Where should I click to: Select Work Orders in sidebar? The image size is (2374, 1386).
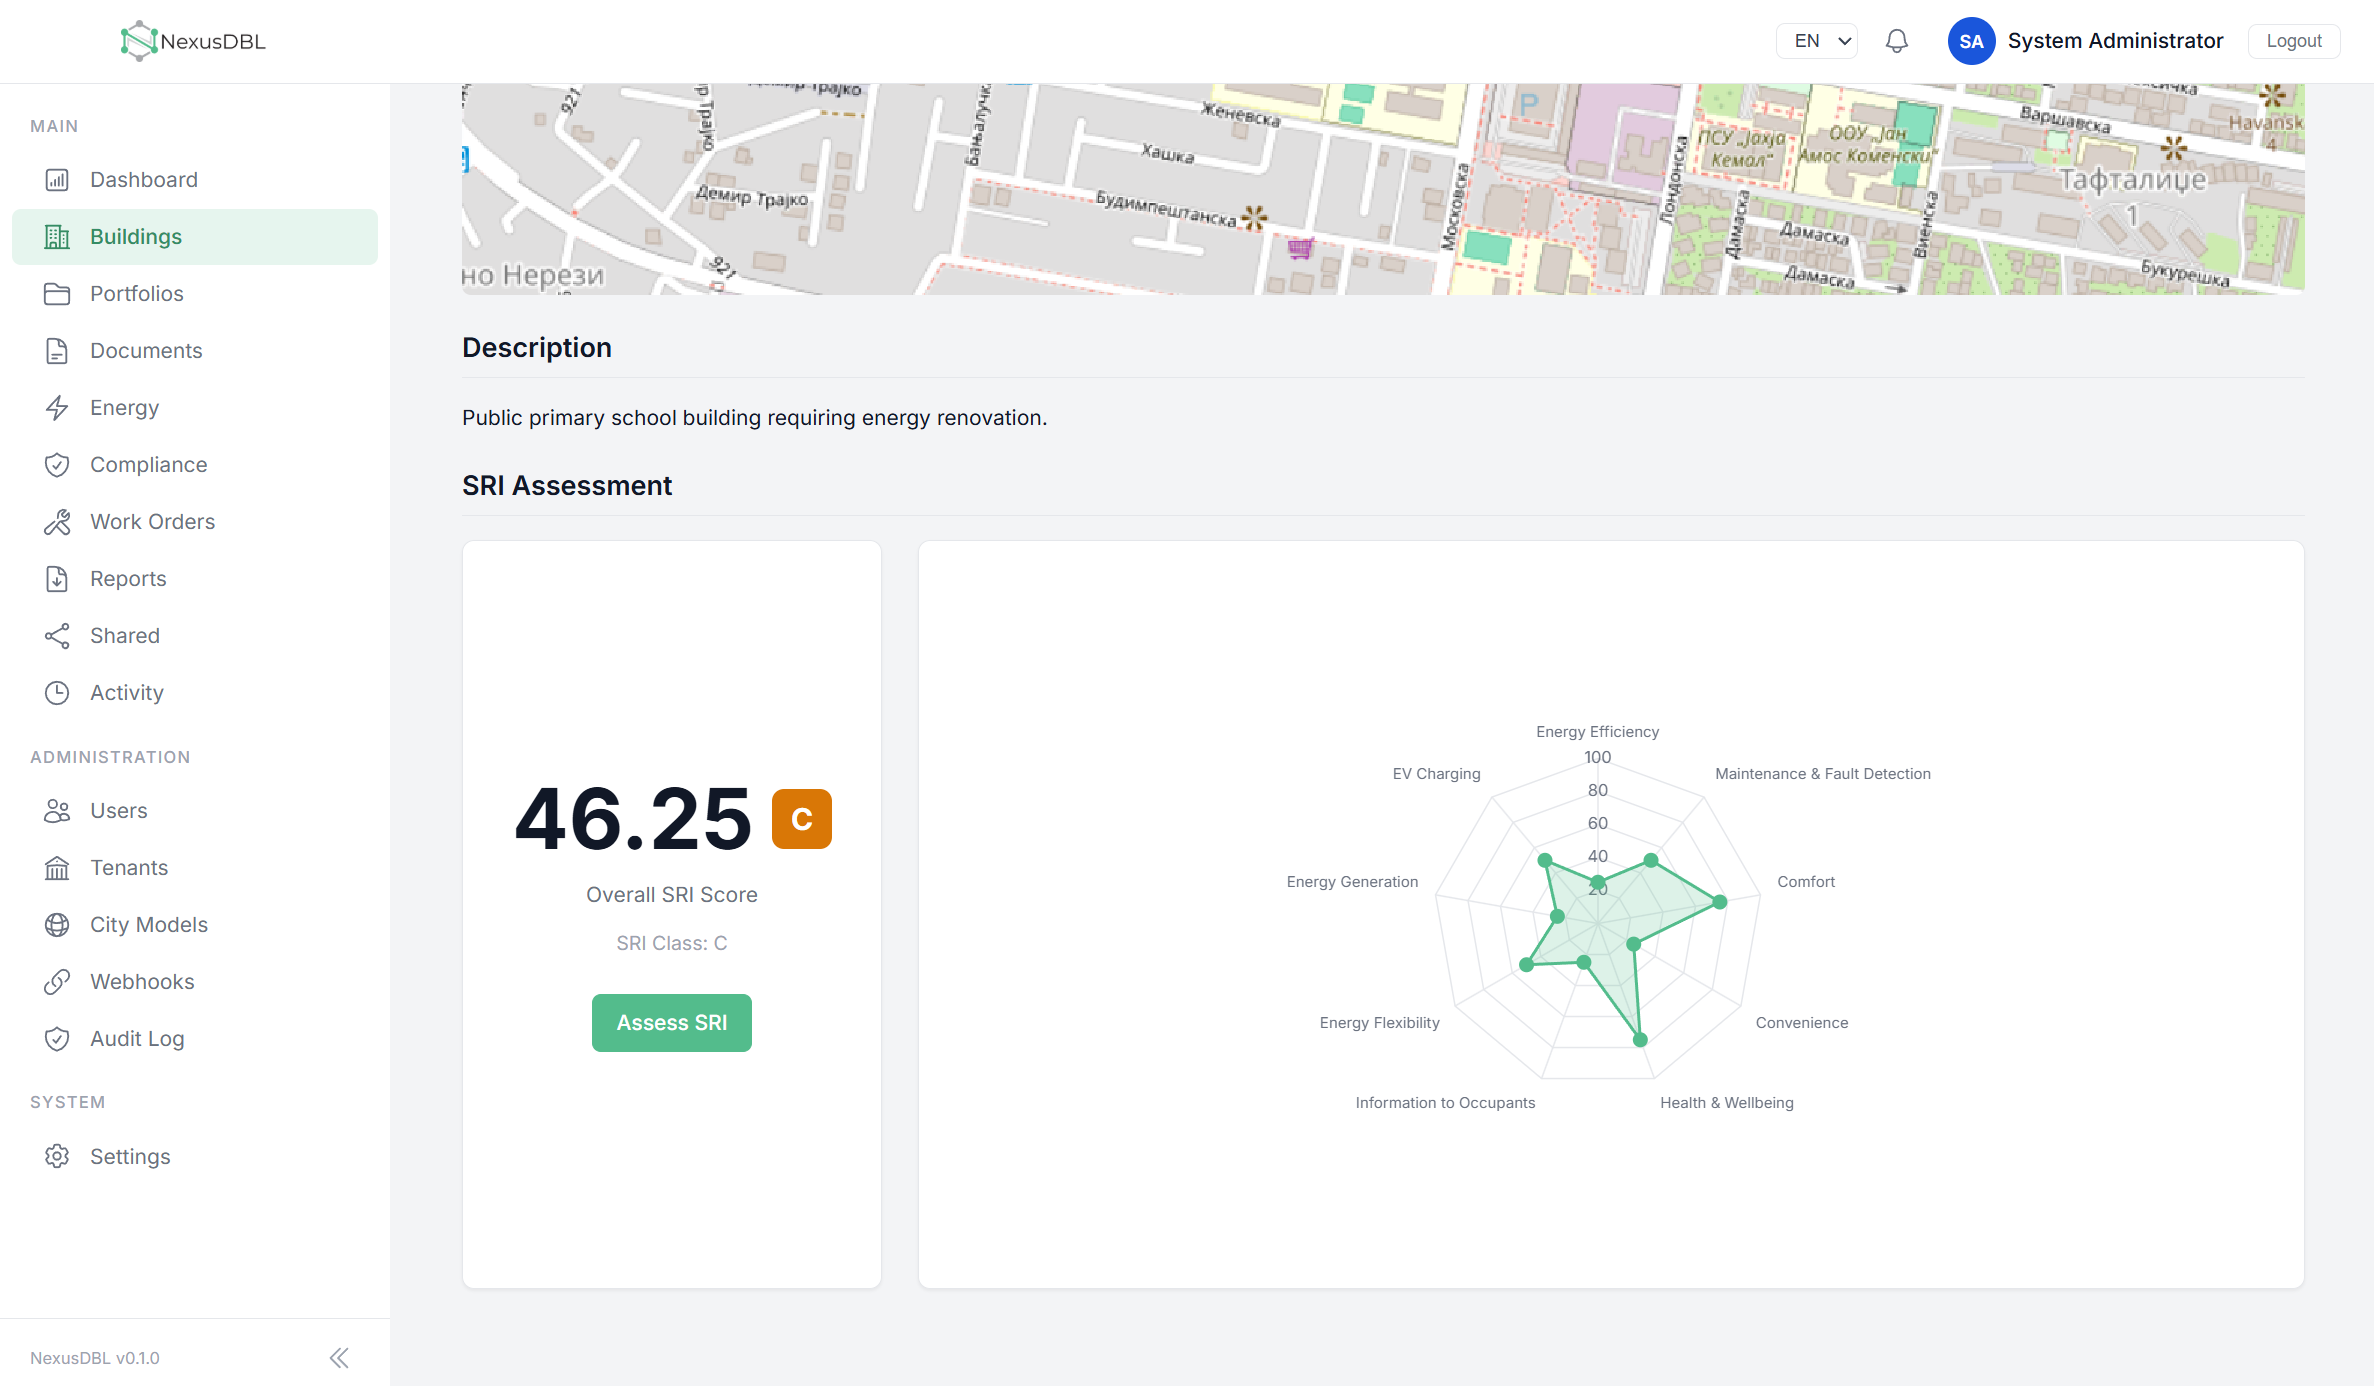point(195,522)
